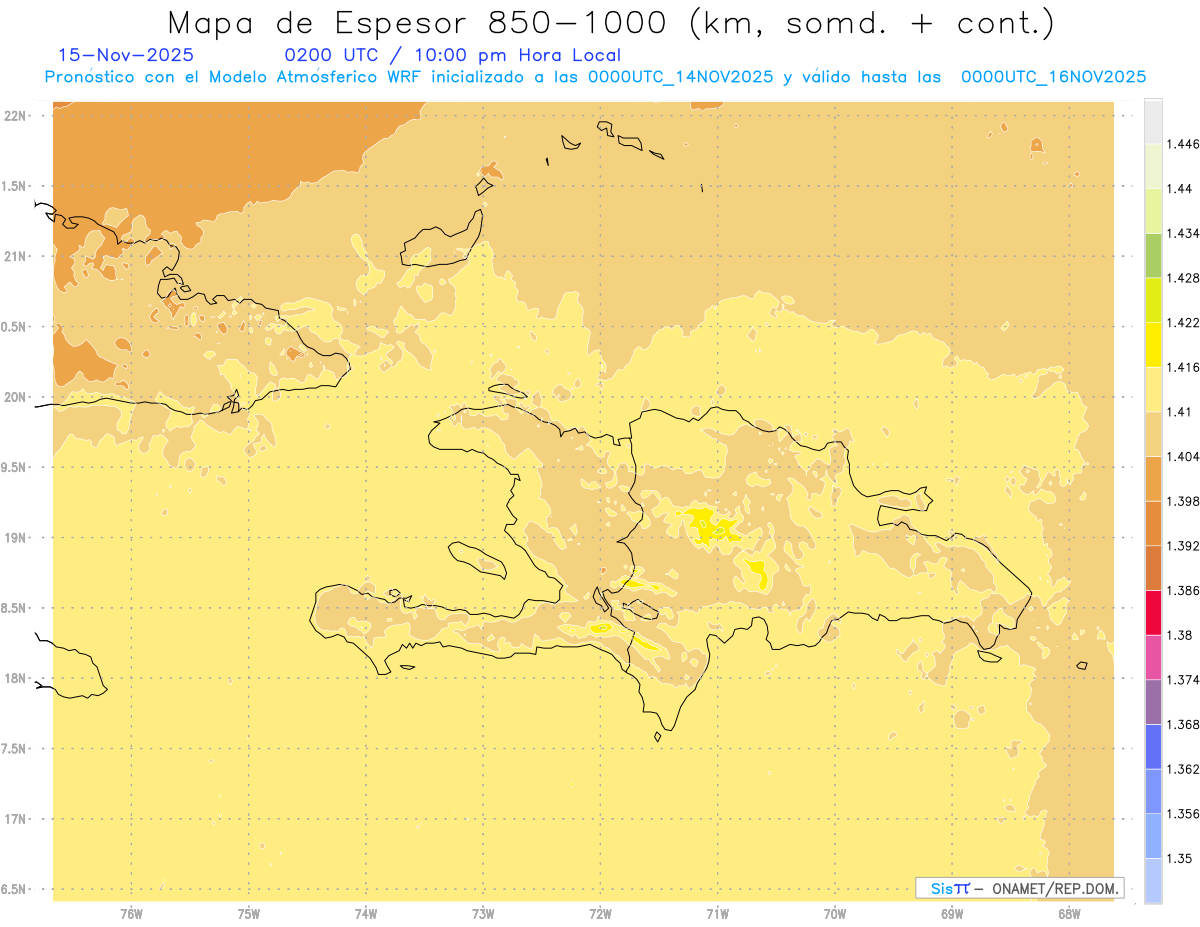Image resolution: width=1200 pixels, height=927 pixels.
Task: Click the '17N' latitude label
Action: (16, 819)
